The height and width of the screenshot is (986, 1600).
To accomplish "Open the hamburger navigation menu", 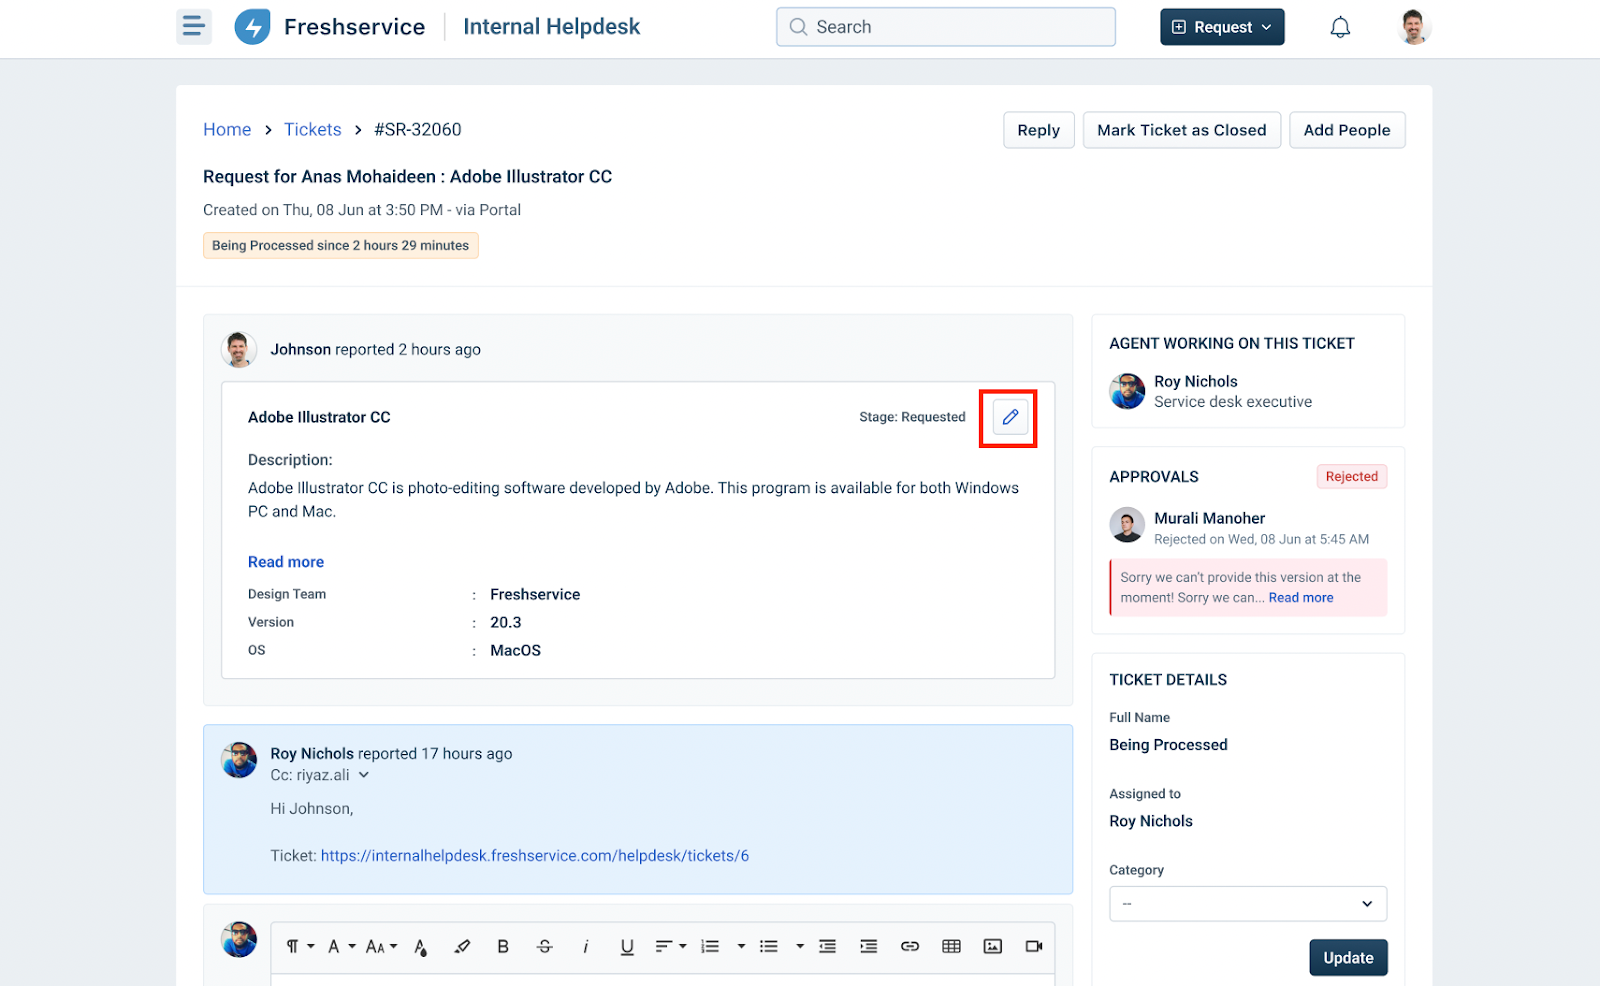I will (194, 27).
